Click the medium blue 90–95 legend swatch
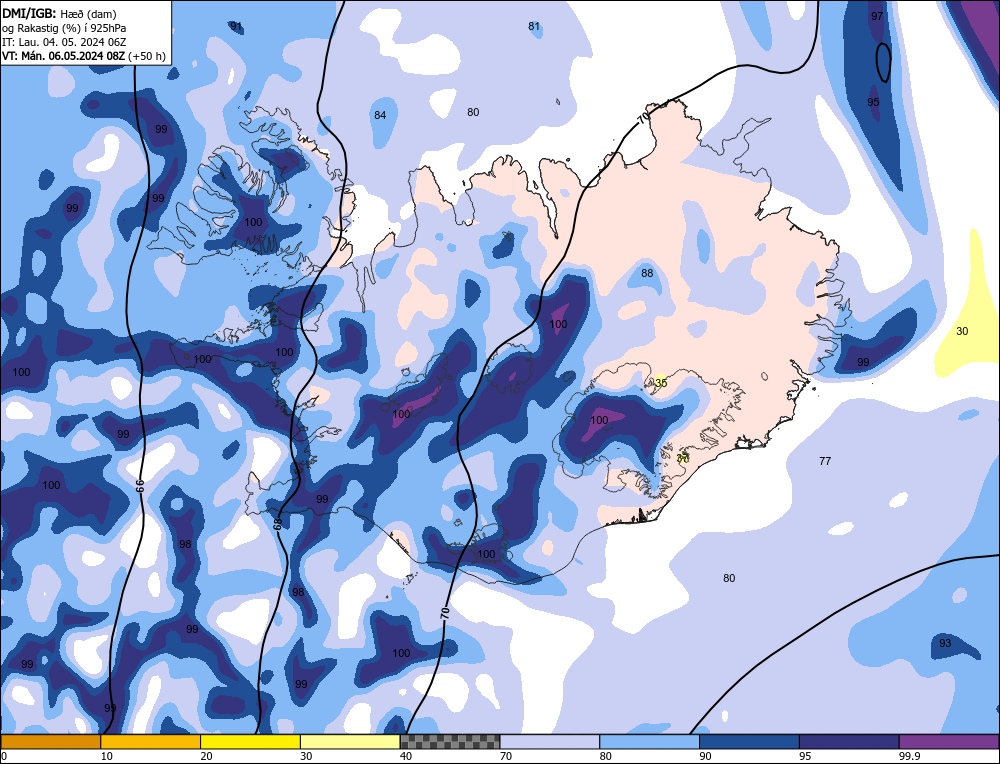The width and height of the screenshot is (1000, 764). [x=749, y=742]
